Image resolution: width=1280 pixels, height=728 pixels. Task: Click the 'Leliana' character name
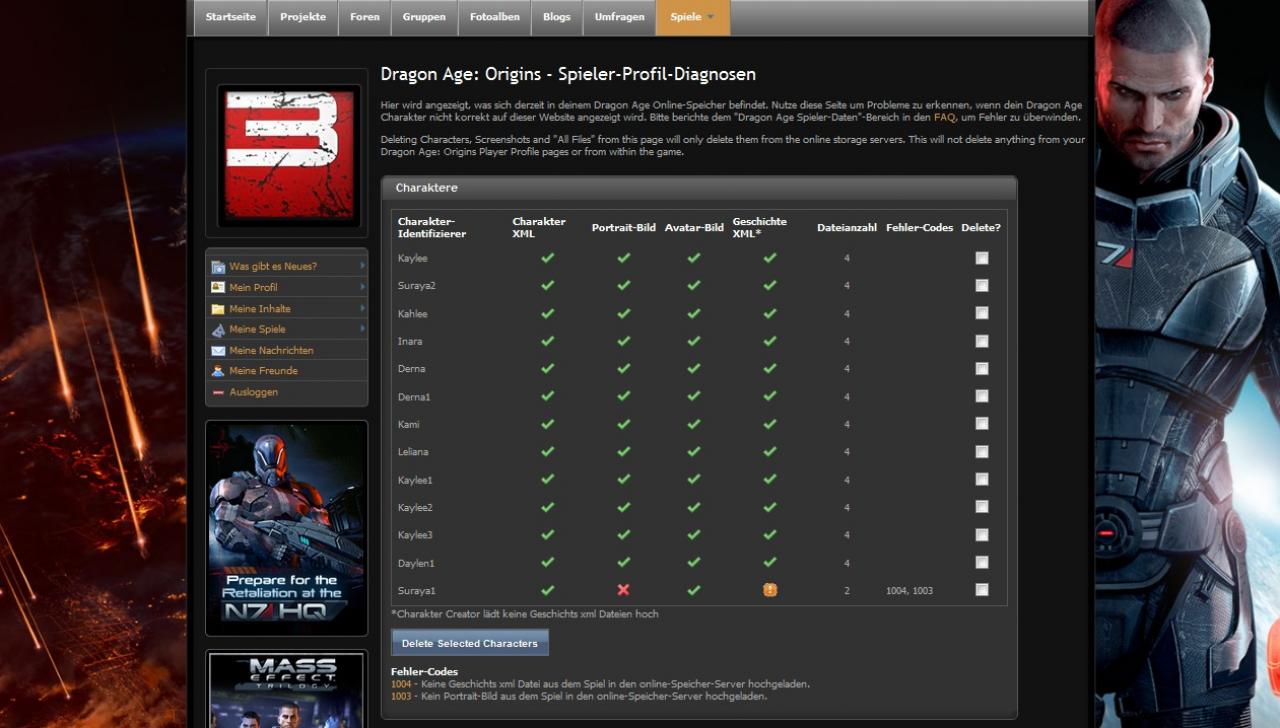pos(415,452)
